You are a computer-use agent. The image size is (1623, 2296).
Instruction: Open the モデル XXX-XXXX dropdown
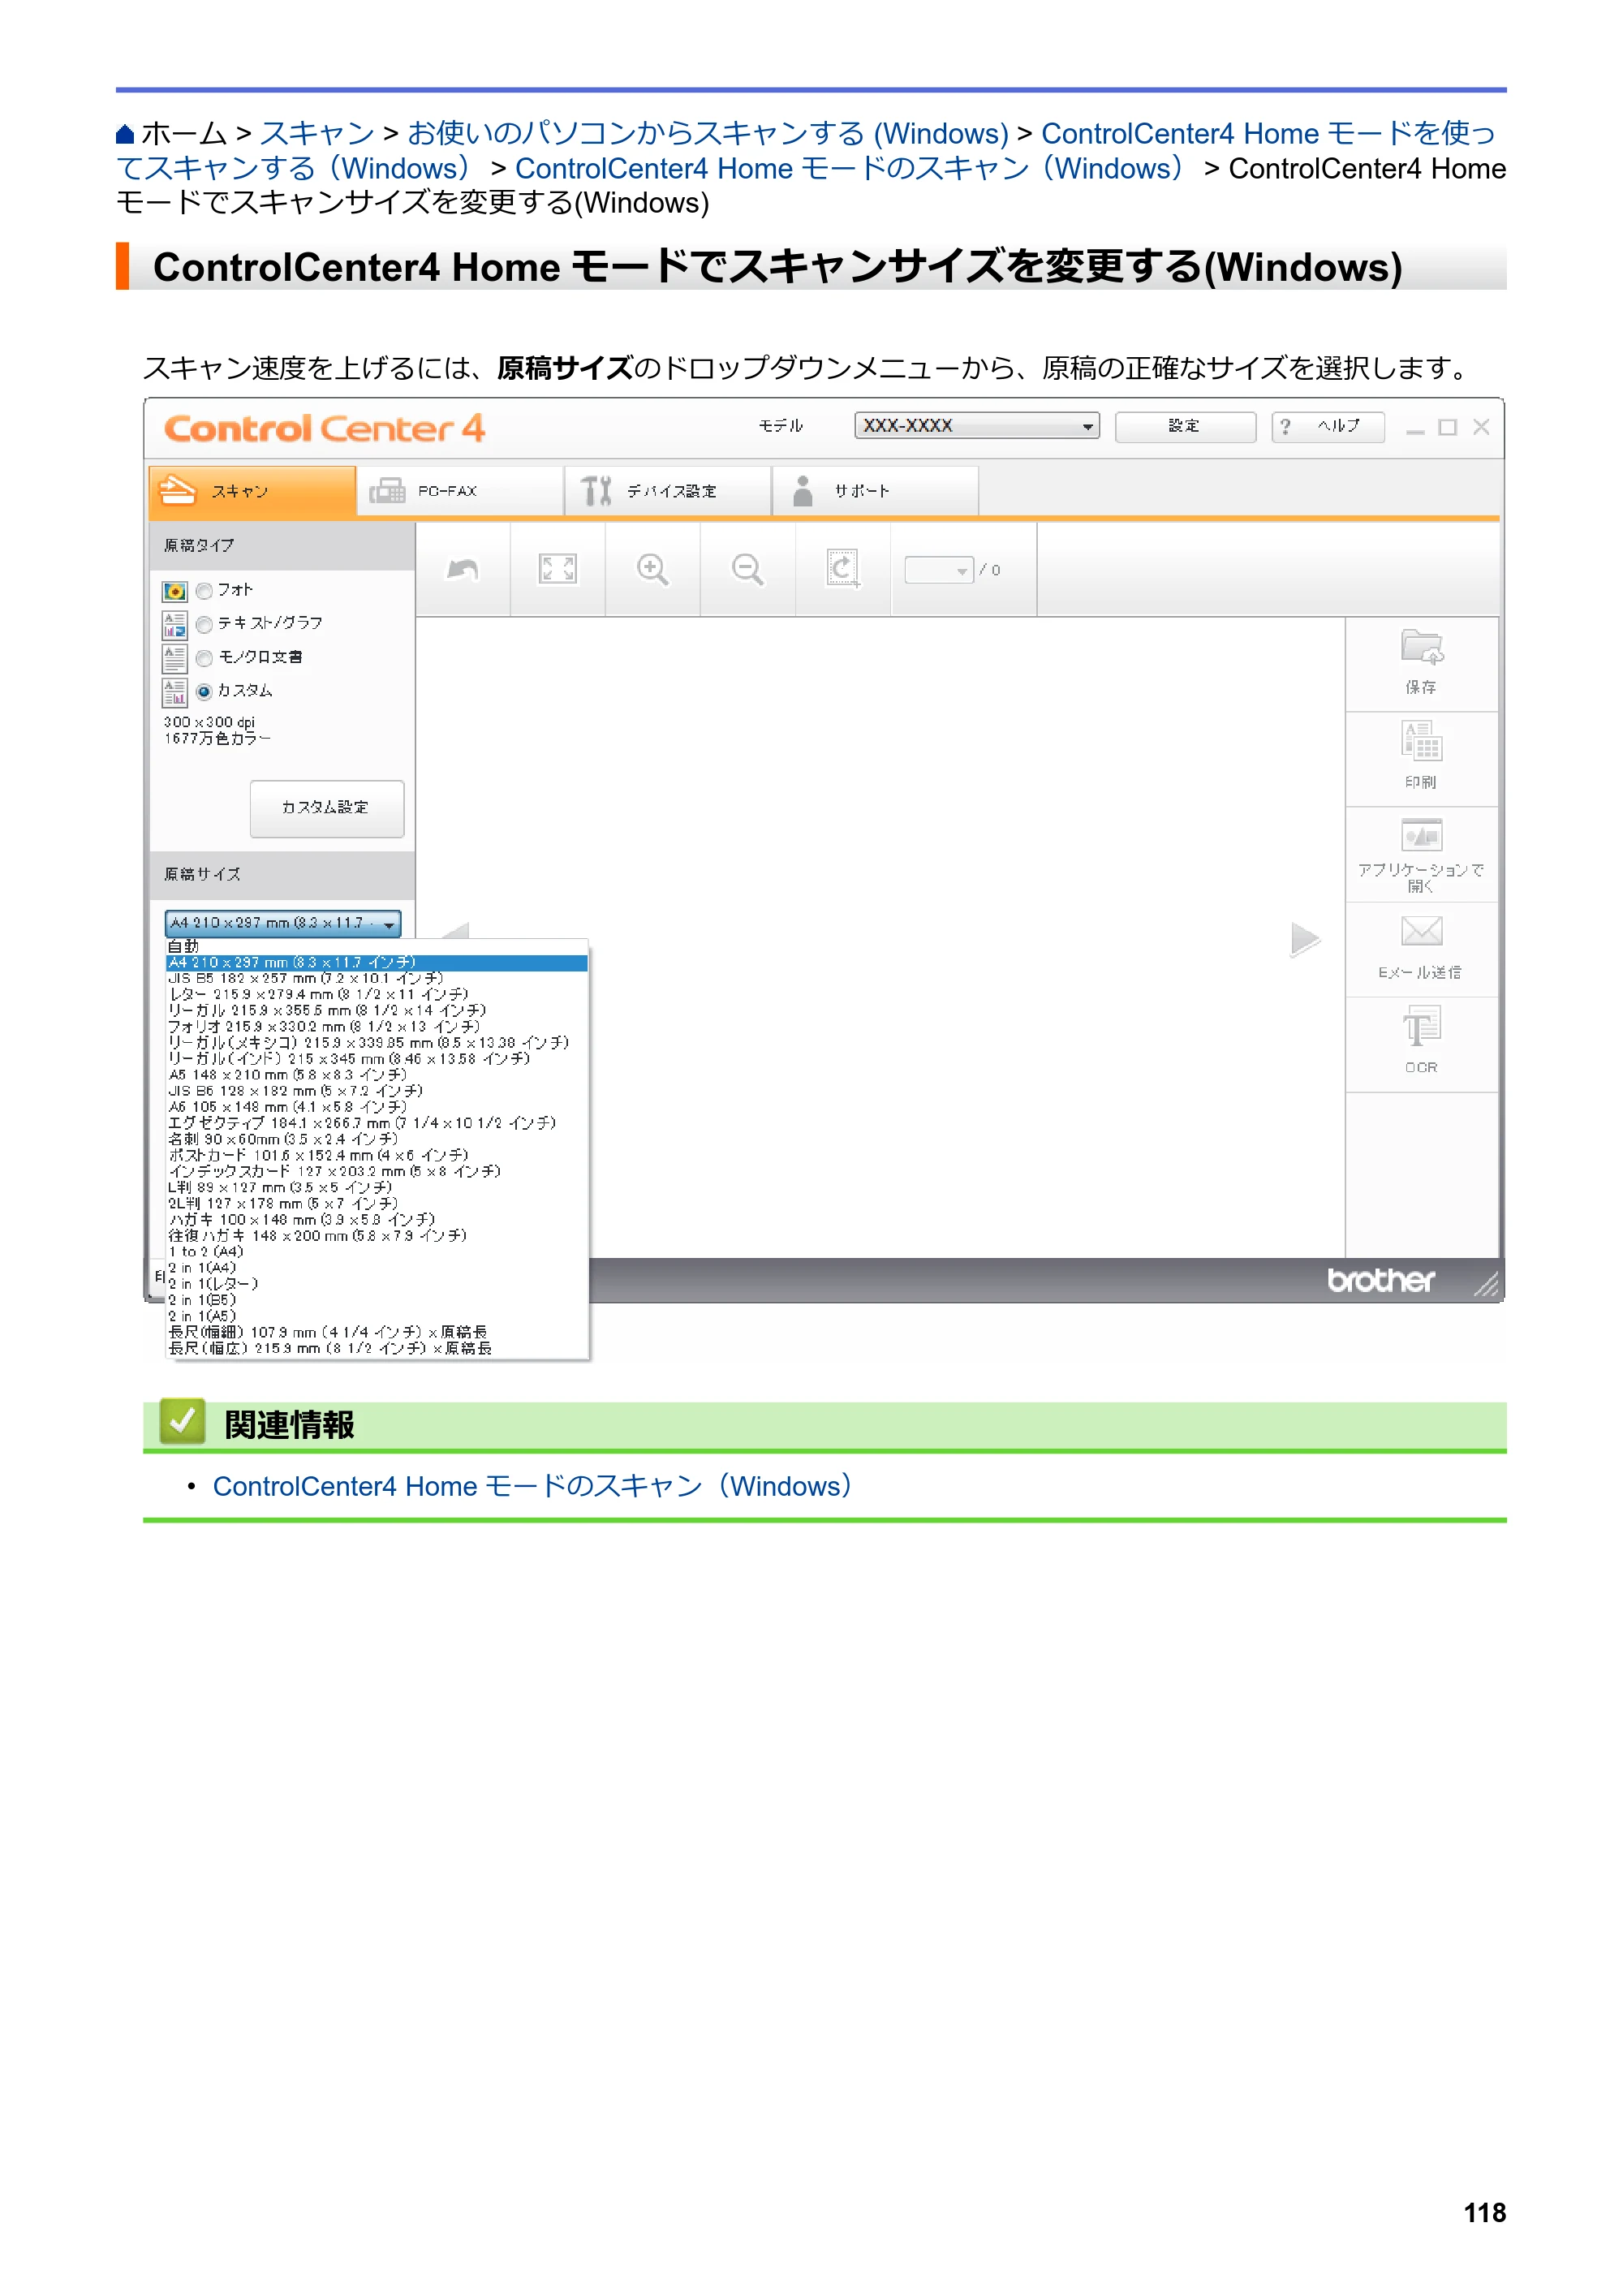[976, 426]
